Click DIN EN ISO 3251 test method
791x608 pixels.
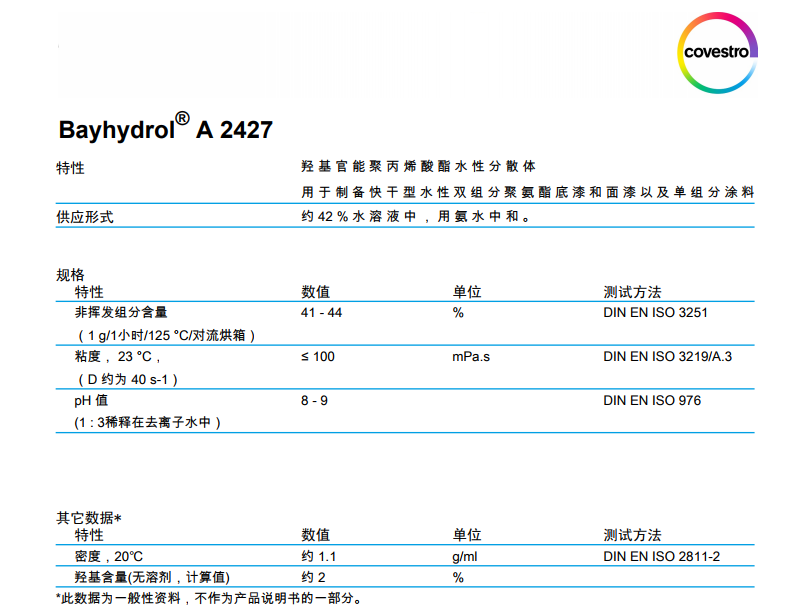click(655, 313)
